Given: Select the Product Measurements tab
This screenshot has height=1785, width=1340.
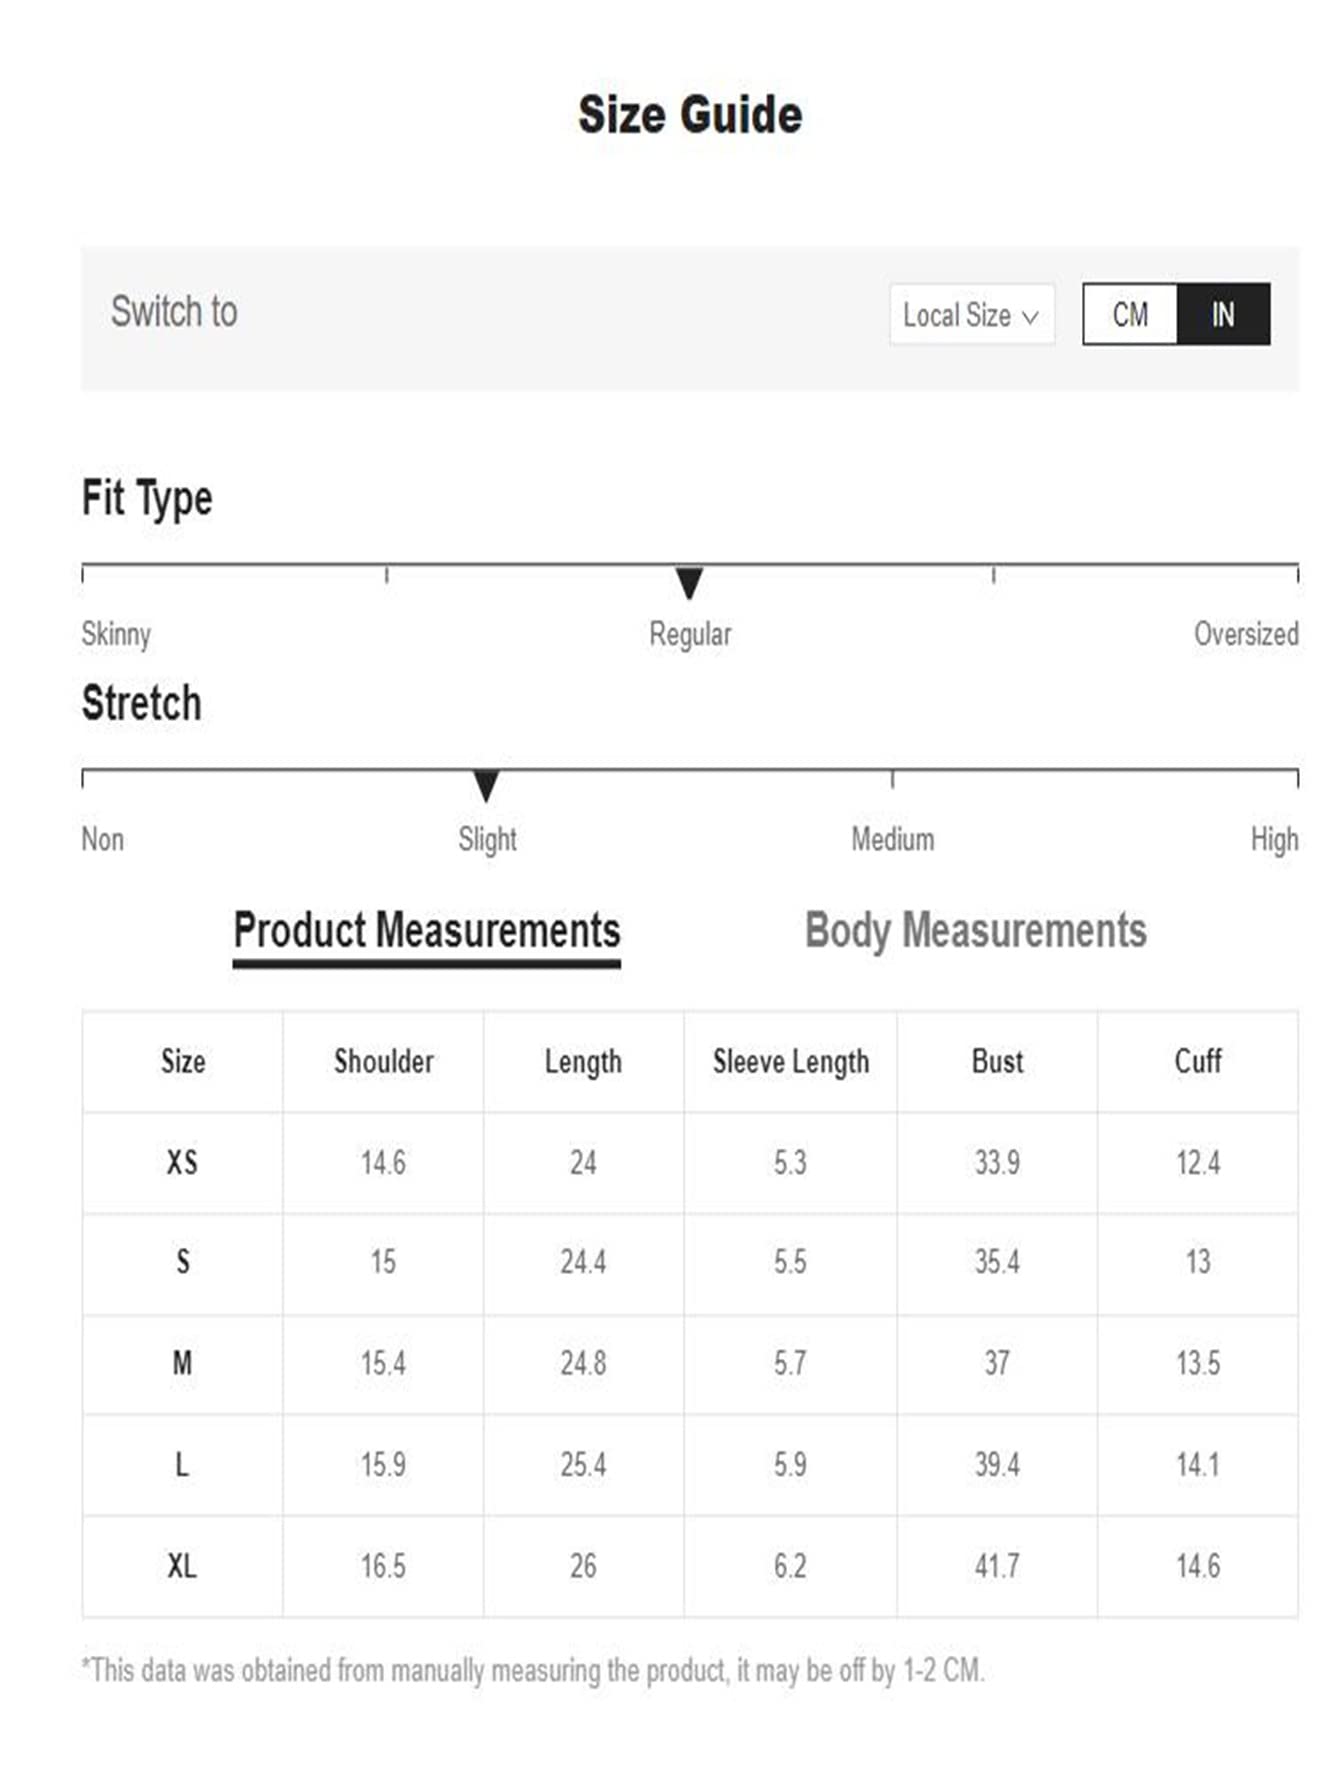Looking at the screenshot, I should coord(427,932).
